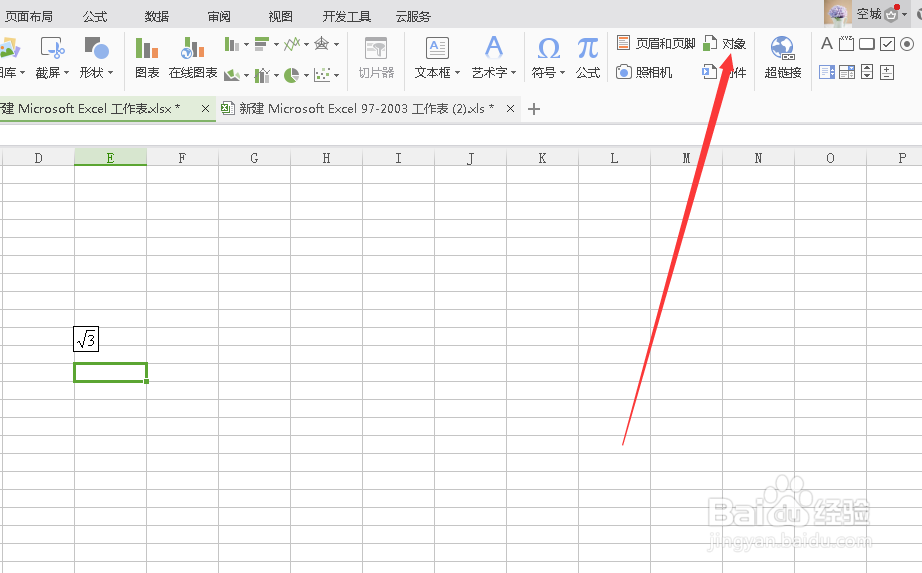
Task: Expand the 截屏 dropdown arrow
Action: 66,73
